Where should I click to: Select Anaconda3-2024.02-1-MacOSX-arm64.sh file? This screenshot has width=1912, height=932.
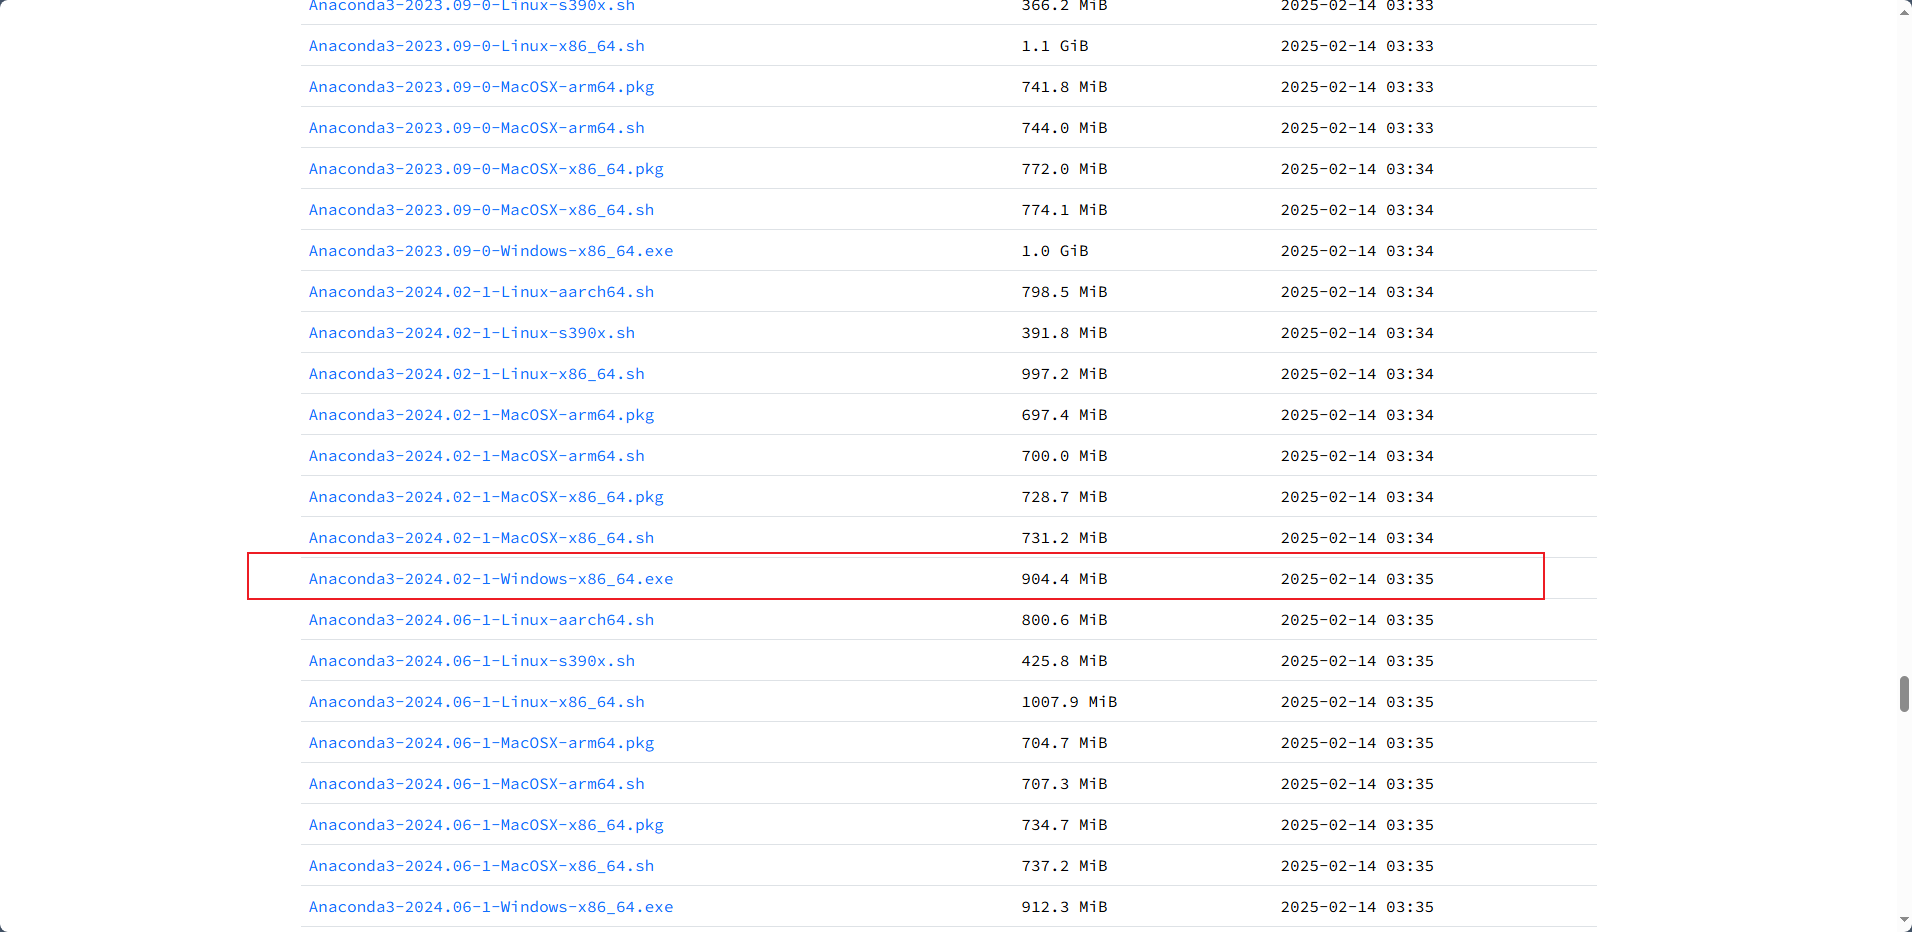[476, 456]
